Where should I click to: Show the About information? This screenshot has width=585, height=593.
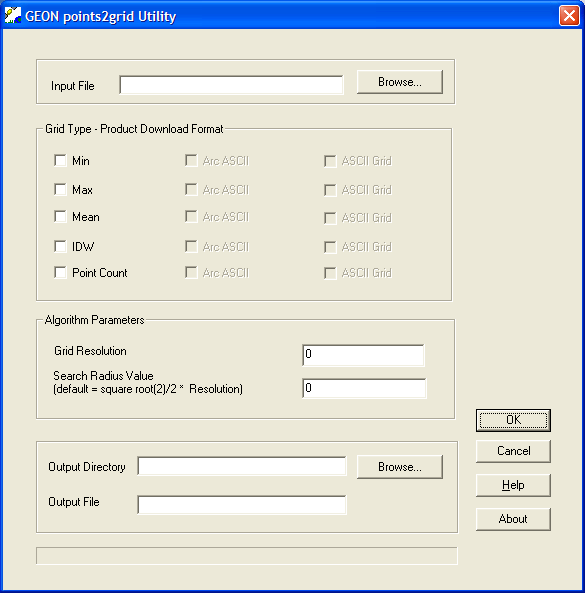[x=513, y=519]
